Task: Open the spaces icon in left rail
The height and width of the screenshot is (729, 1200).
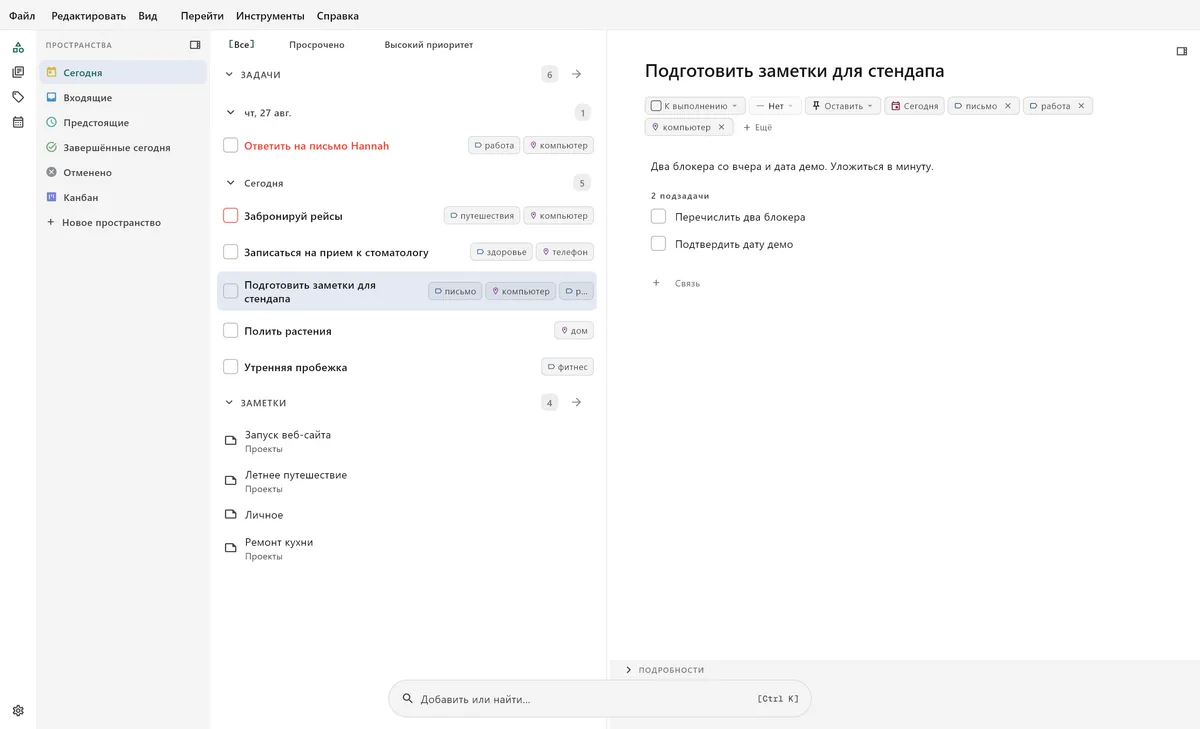Action: click(x=18, y=47)
